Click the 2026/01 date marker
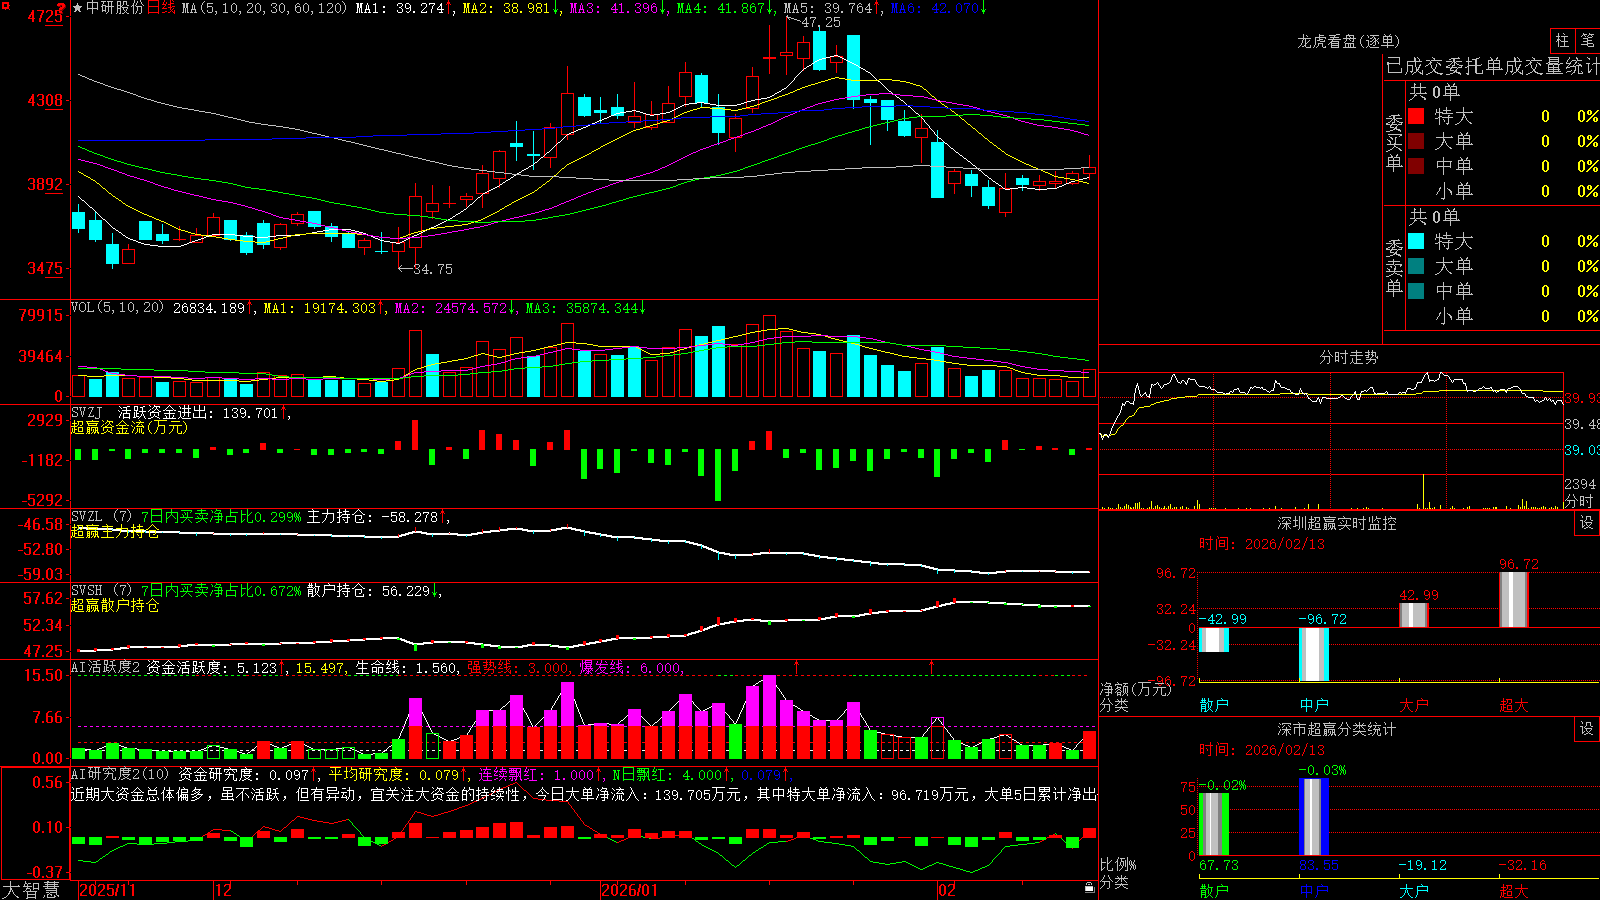This screenshot has height=900, width=1600. (630, 889)
